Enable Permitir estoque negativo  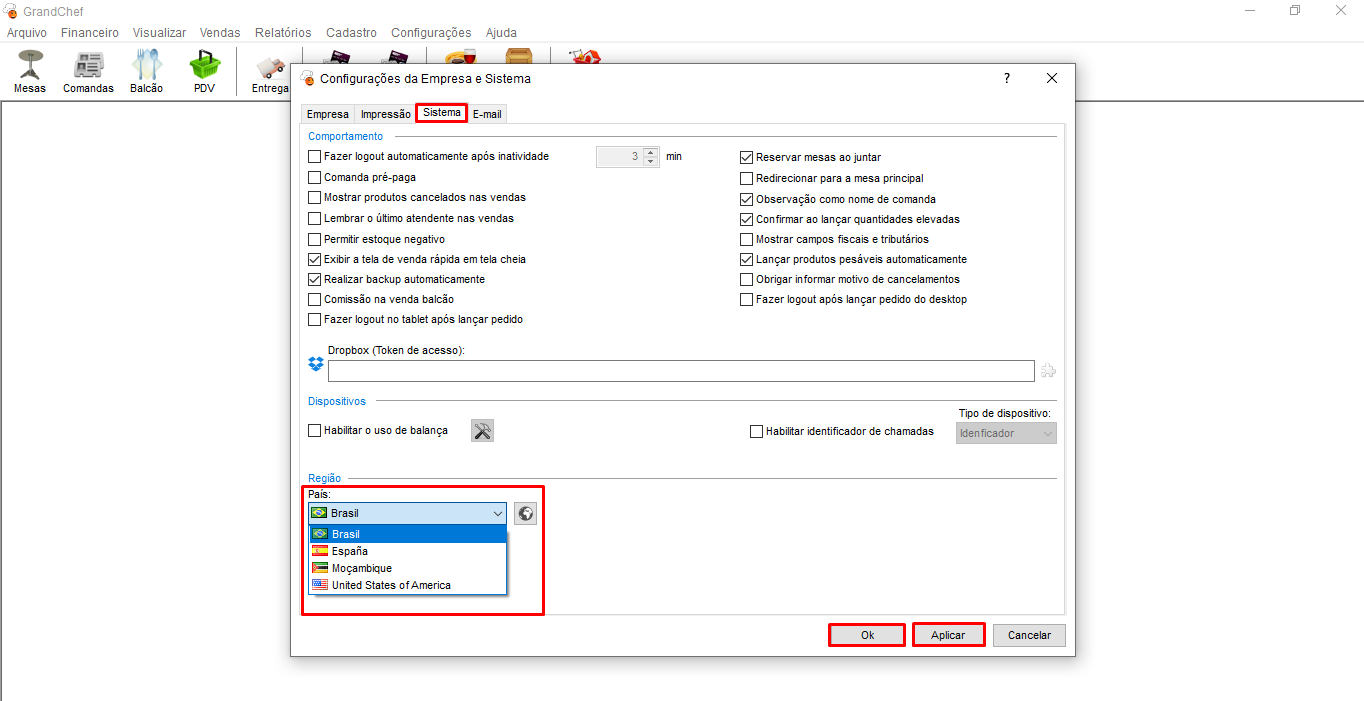pos(315,239)
